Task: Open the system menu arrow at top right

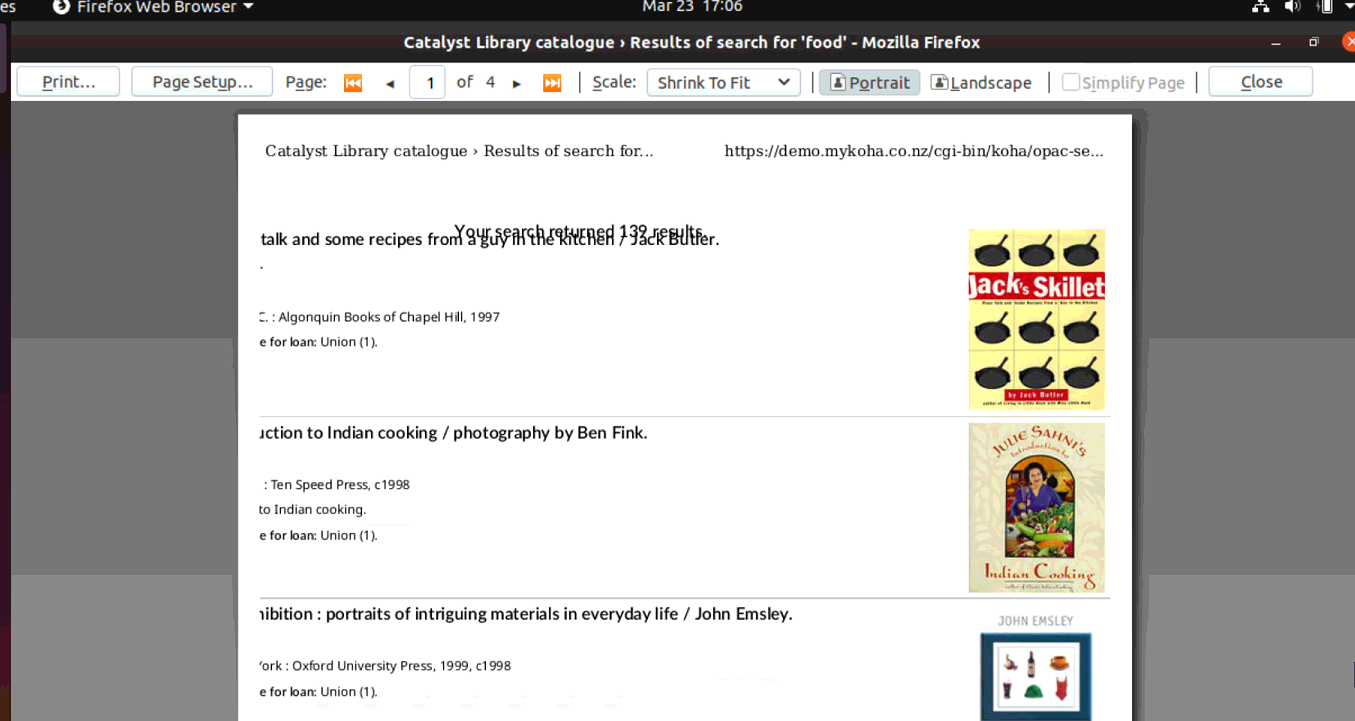Action: click(1349, 7)
